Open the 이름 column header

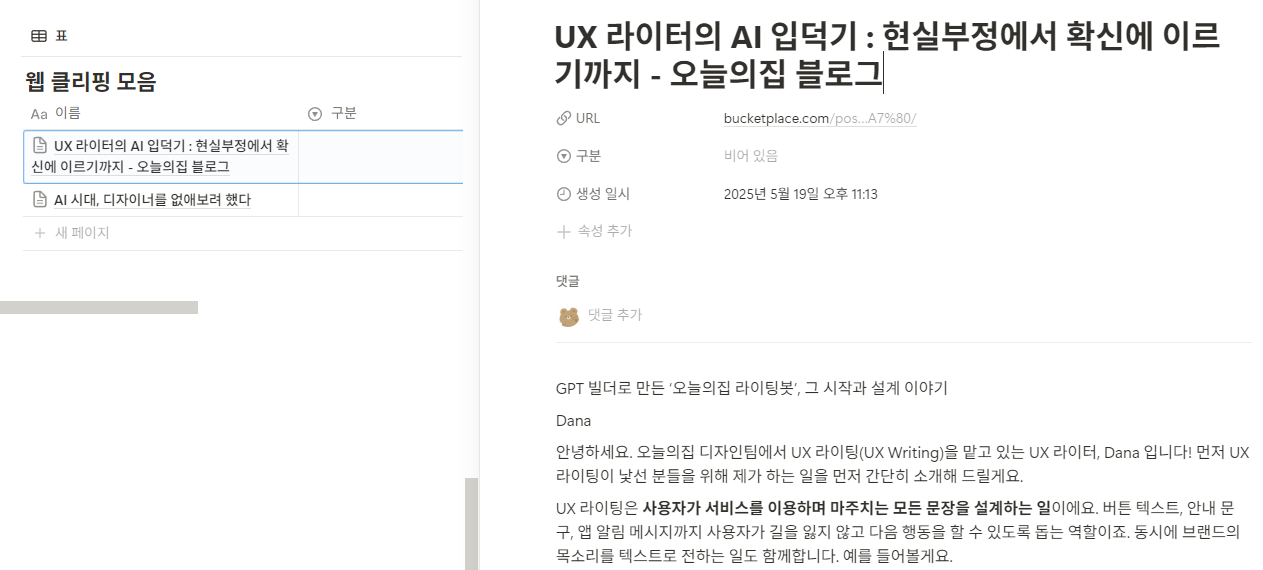(x=160, y=114)
